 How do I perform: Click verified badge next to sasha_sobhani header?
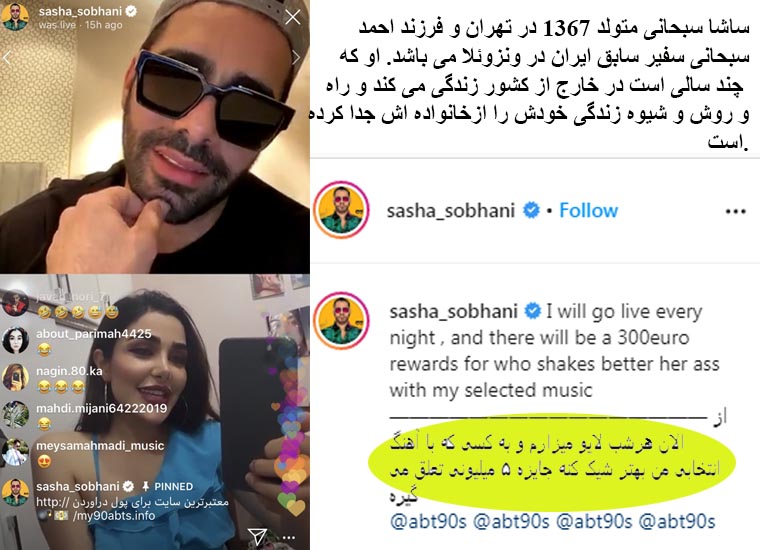pos(531,210)
